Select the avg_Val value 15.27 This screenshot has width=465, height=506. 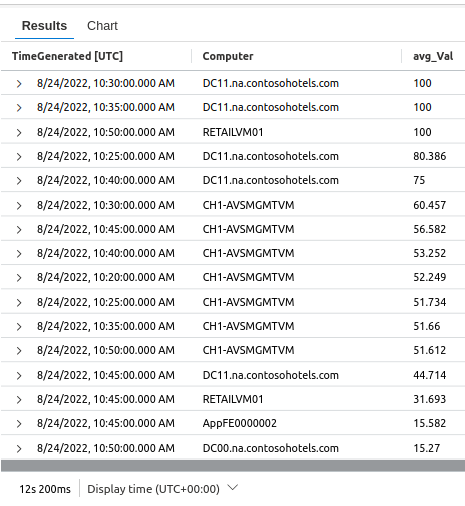pyautogui.click(x=427, y=448)
